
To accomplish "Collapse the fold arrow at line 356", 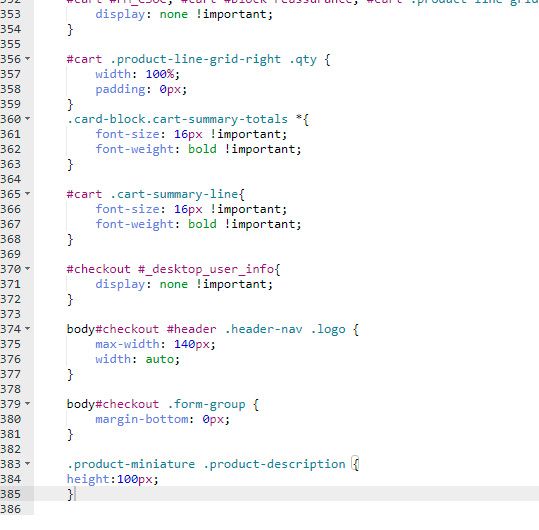I will (x=28, y=59).
